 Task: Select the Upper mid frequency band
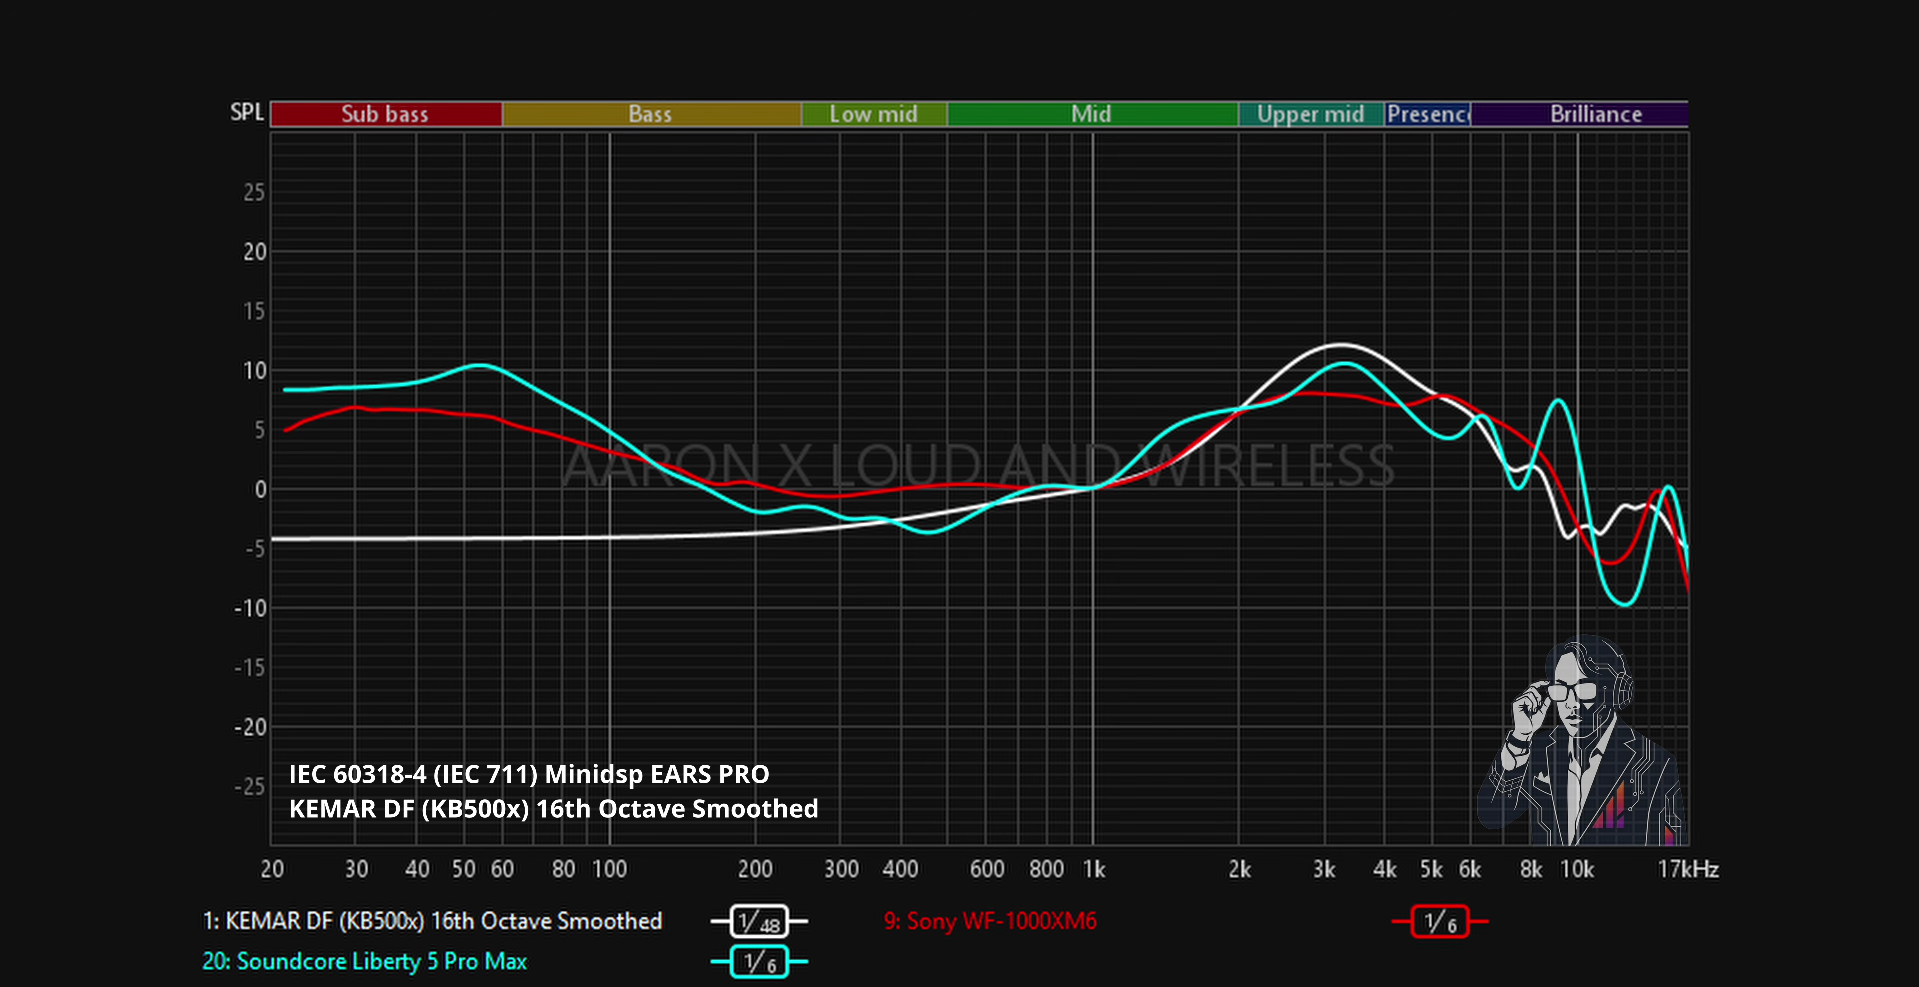click(1311, 114)
